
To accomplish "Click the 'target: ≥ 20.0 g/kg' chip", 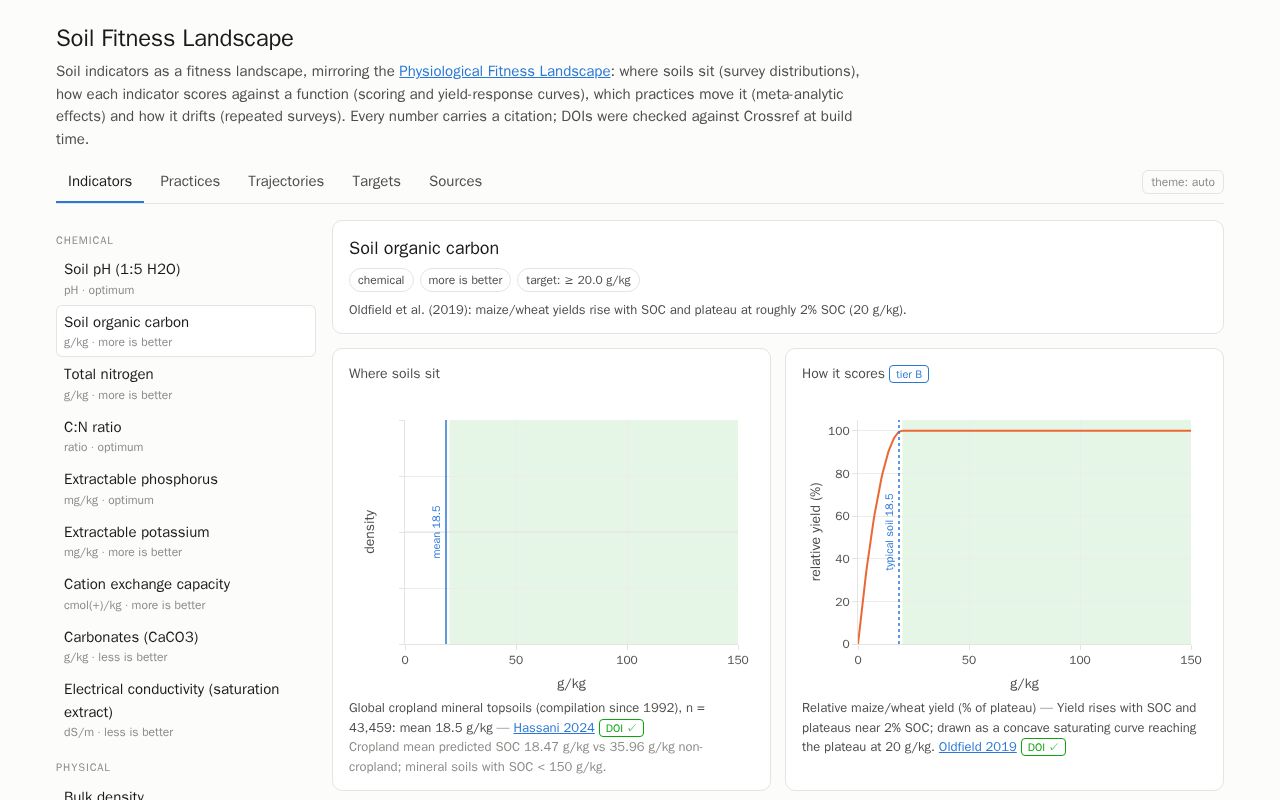I will 578,280.
